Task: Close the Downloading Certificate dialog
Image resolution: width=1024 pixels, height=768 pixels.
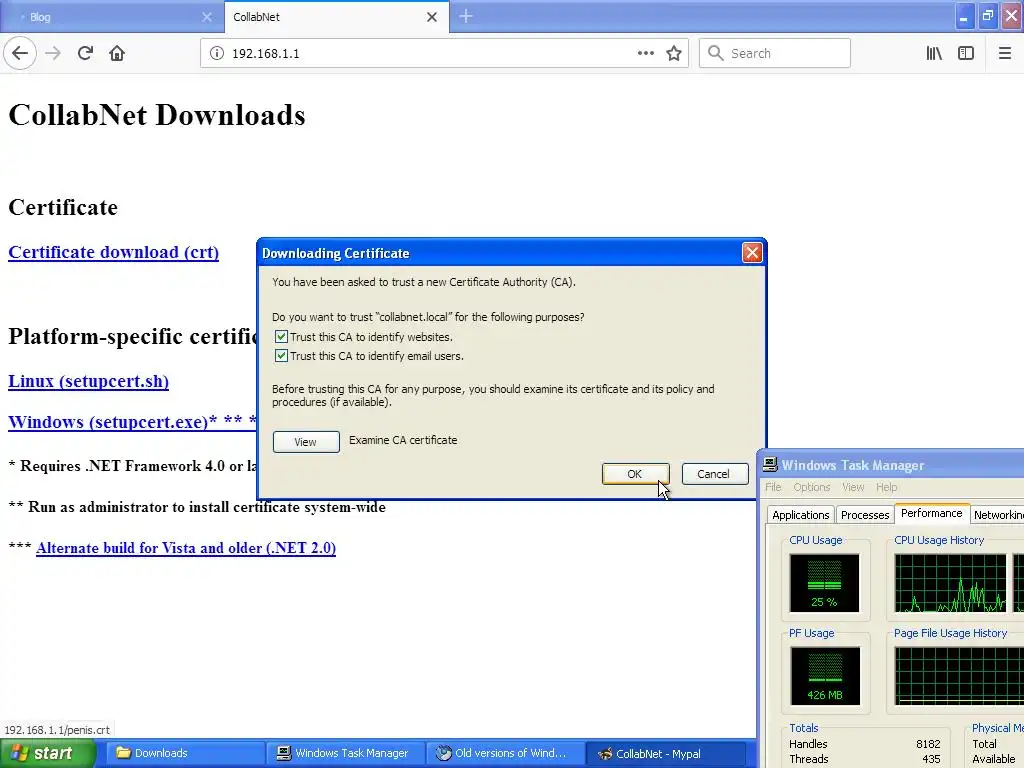Action: click(x=752, y=252)
